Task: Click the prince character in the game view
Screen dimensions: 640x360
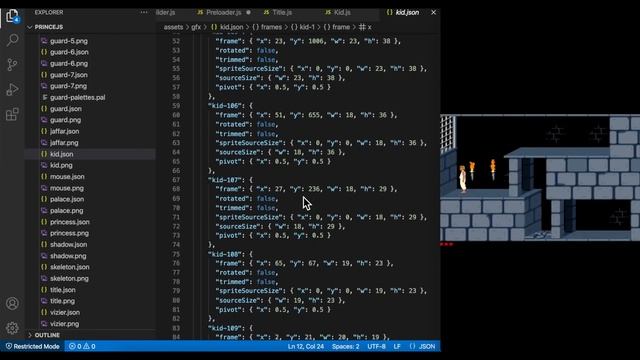Action: [x=462, y=179]
